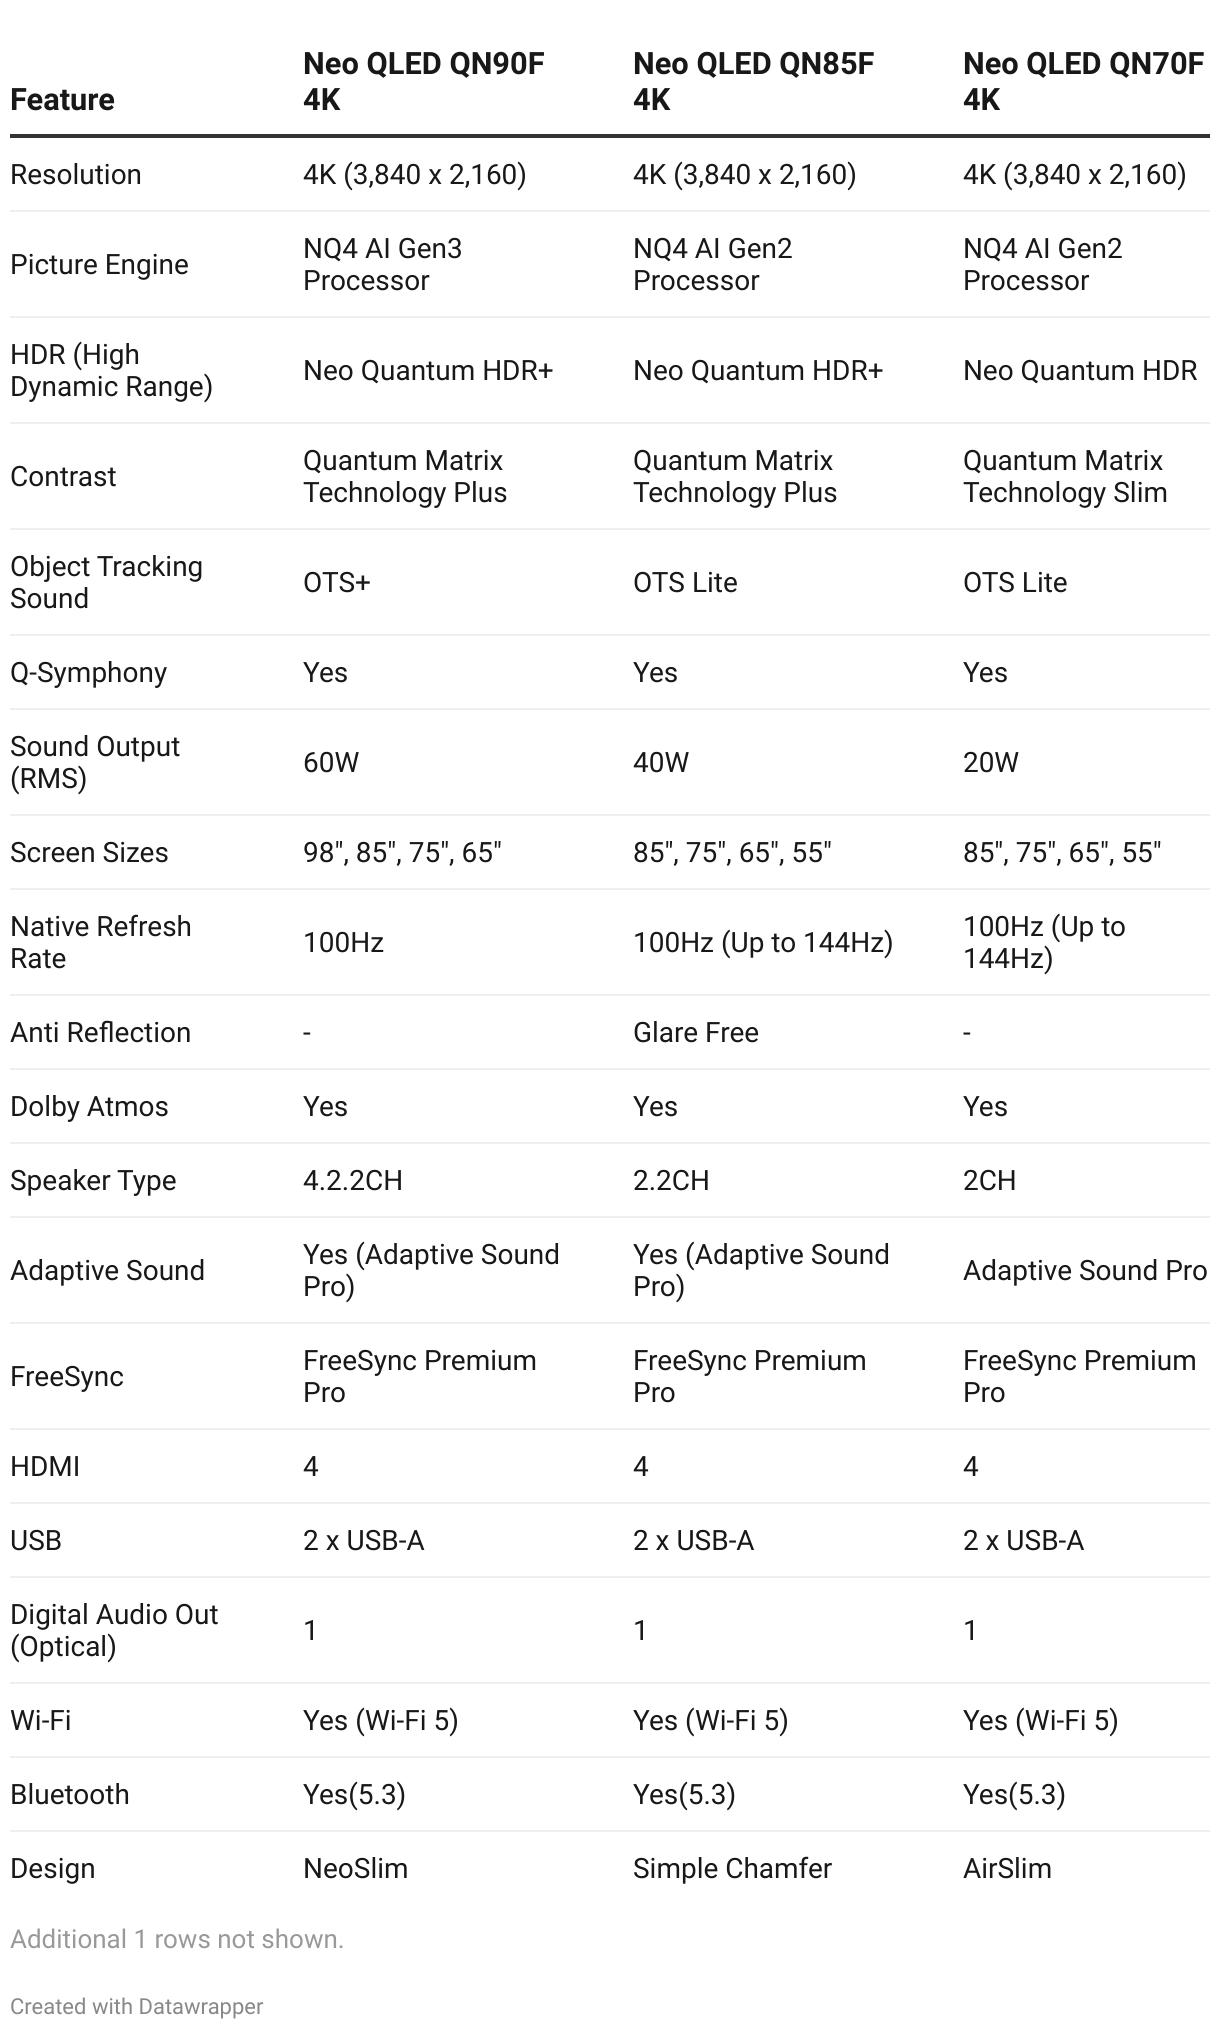Select the Neo QLED QN85F 4K header
The width and height of the screenshot is (1220, 2030).
(754, 81)
